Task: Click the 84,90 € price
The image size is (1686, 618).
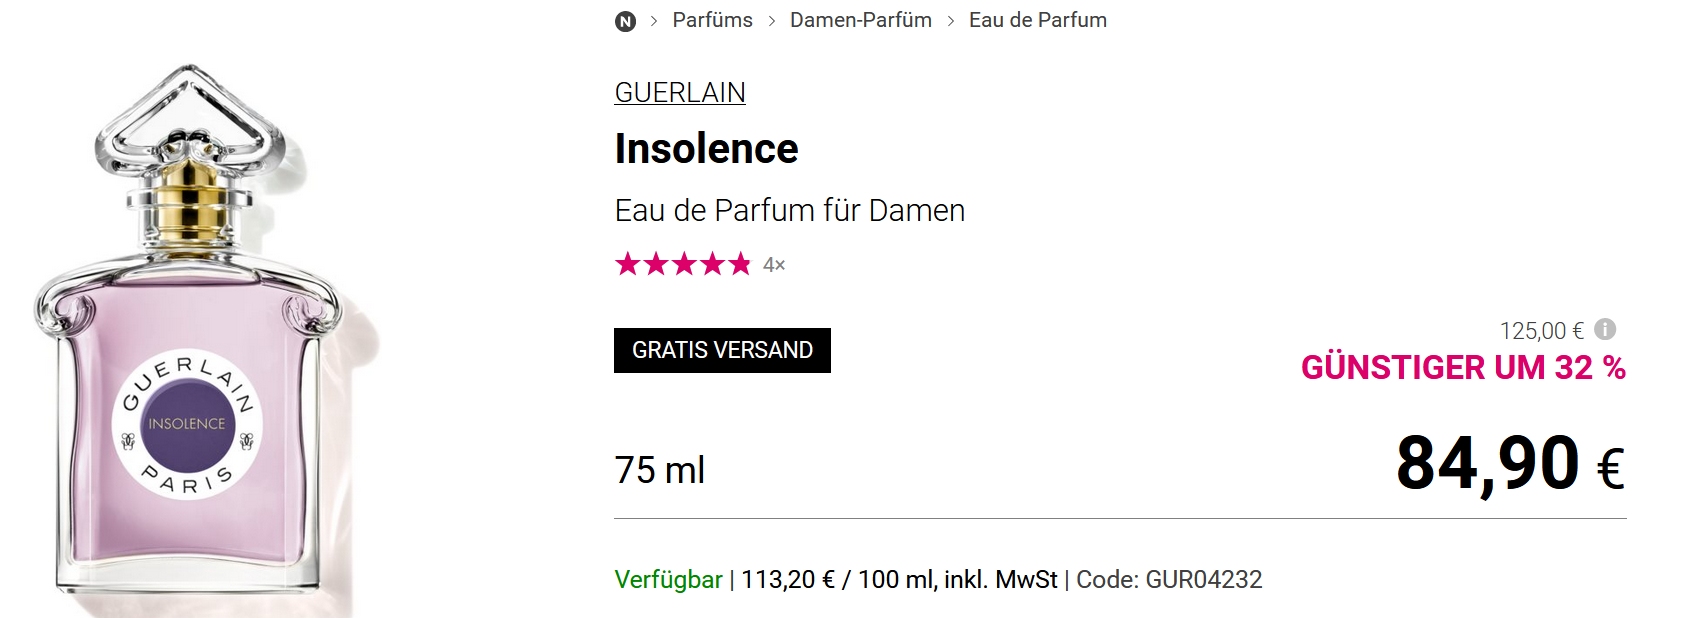Action: pos(1509,465)
